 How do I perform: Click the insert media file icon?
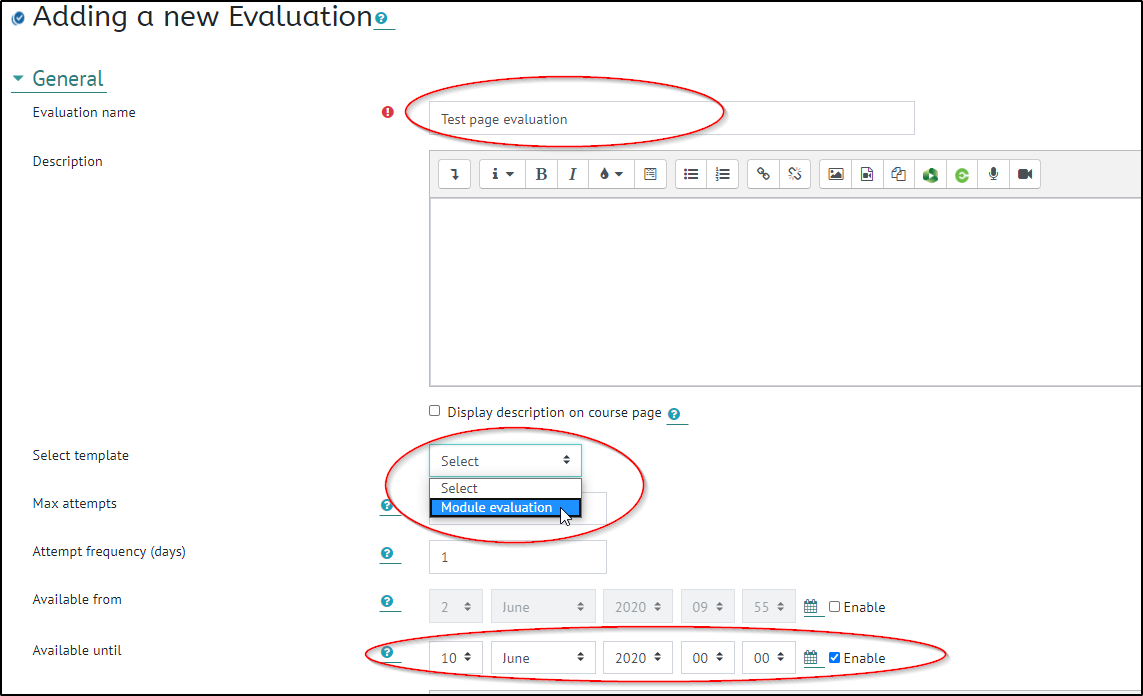[867, 174]
